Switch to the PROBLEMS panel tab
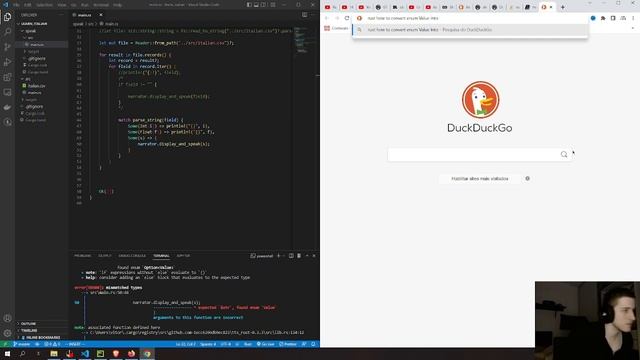The image size is (640, 360). (82, 256)
